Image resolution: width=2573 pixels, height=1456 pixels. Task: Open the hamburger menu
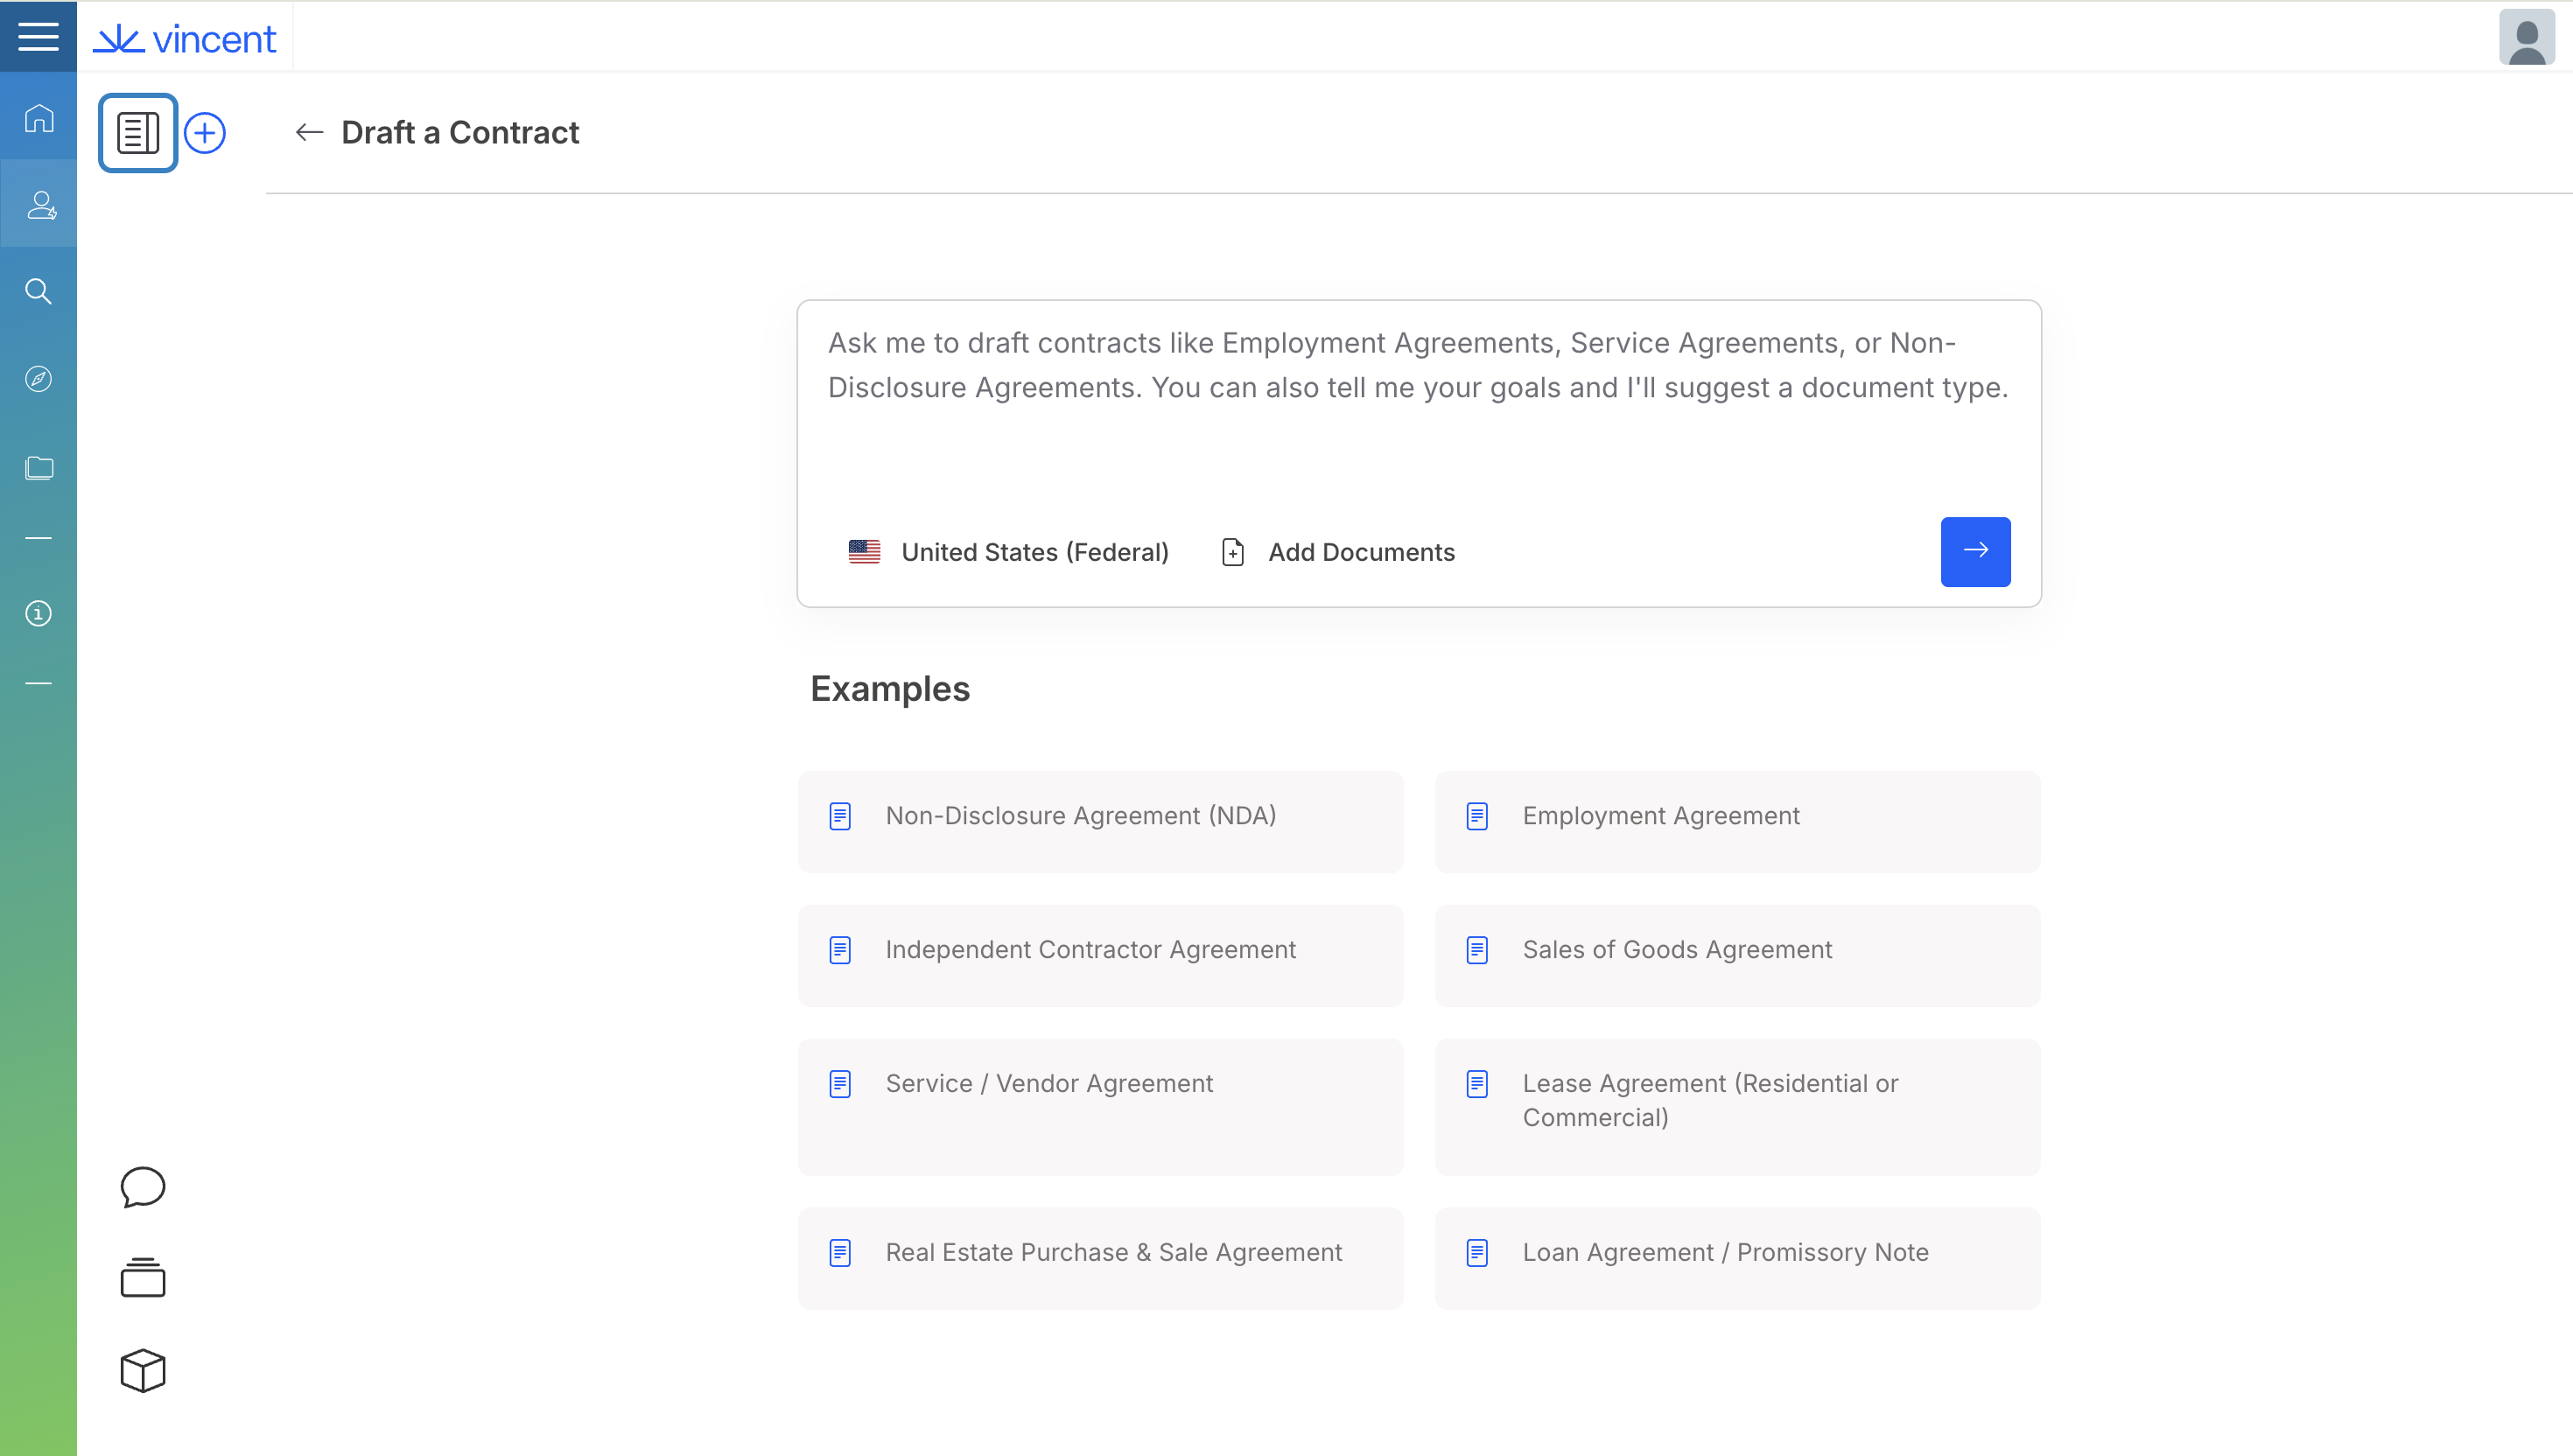[x=38, y=37]
